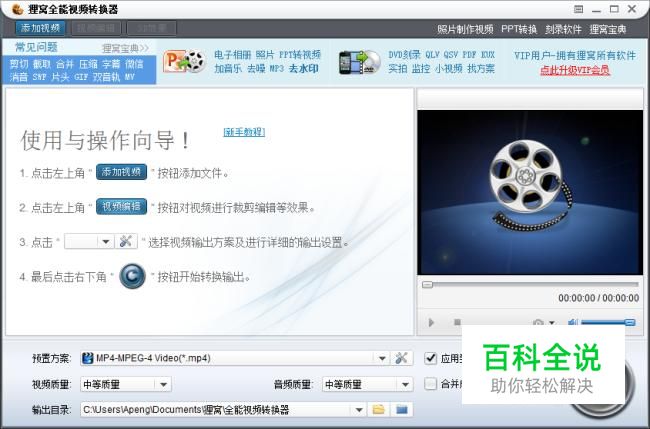Click the 截取 help link
650x429 pixels.
click(x=42, y=64)
